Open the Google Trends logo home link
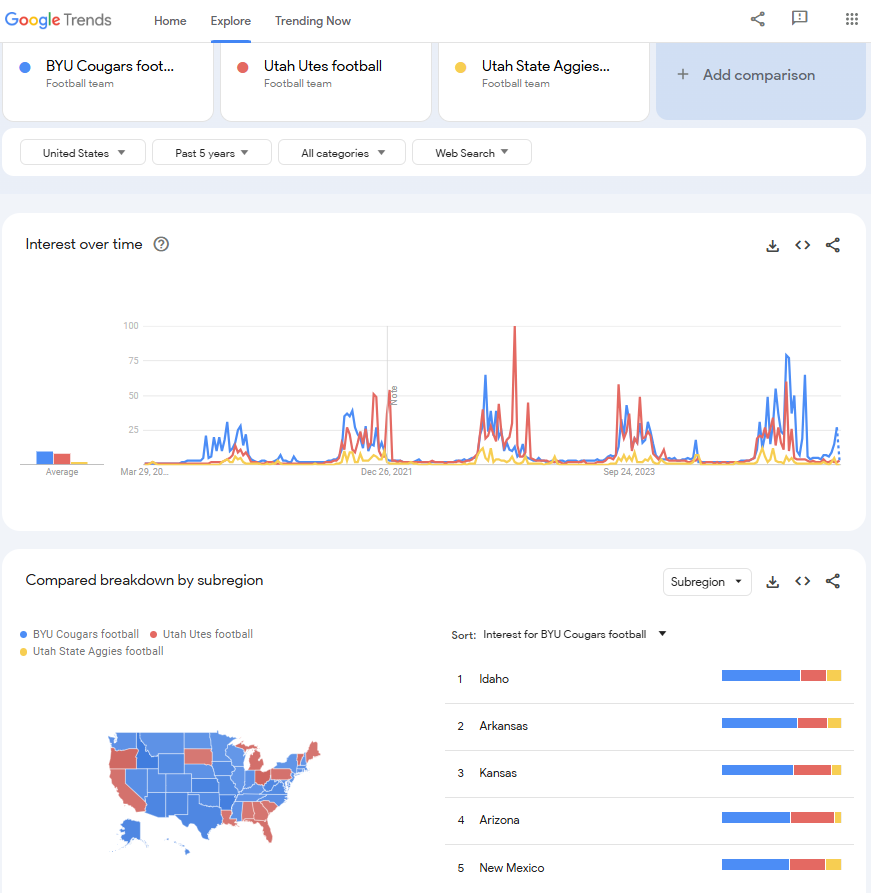871x893 pixels. pyautogui.click(x=58, y=20)
